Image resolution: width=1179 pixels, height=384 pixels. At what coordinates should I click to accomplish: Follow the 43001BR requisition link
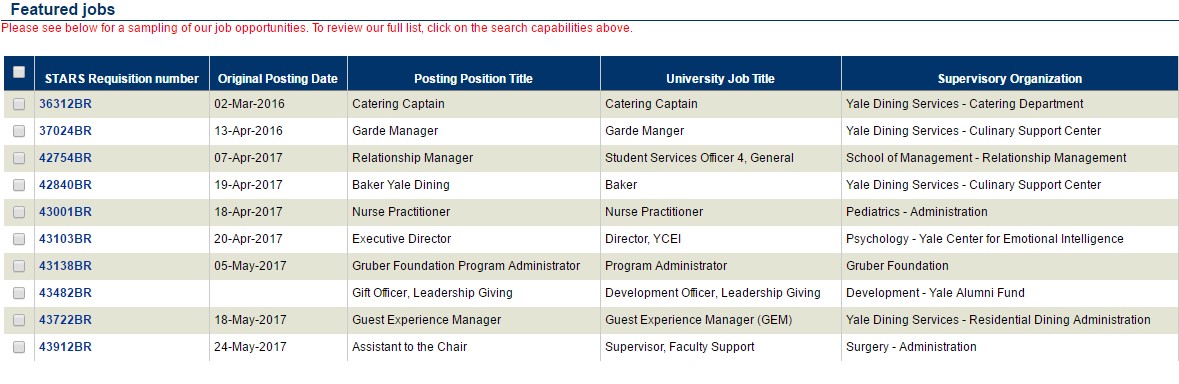(65, 213)
